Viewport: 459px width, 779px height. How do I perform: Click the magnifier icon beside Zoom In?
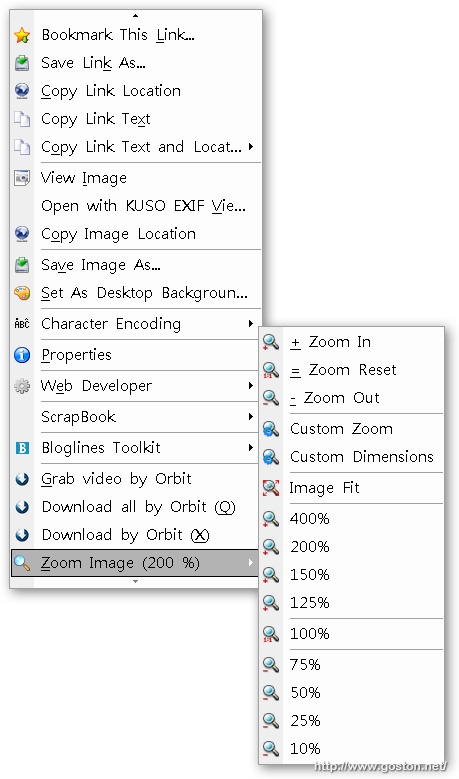click(271, 342)
